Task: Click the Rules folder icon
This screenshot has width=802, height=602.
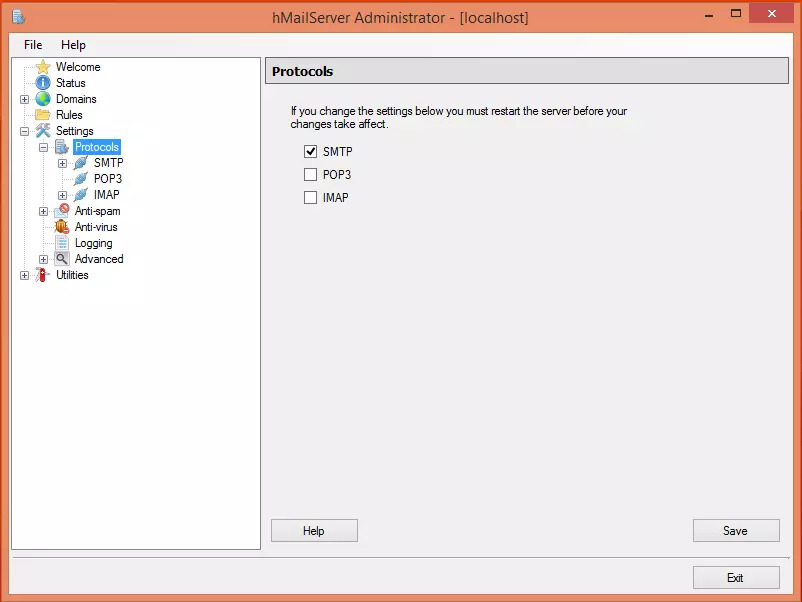Action: [x=43, y=115]
